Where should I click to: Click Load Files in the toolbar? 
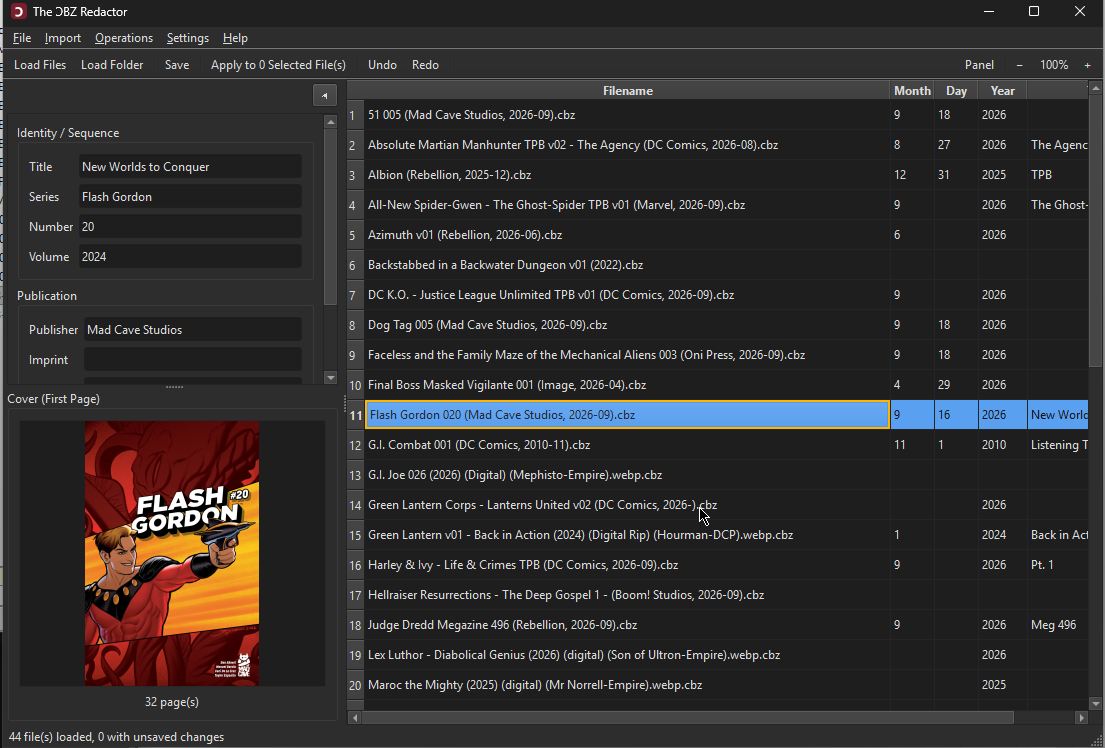click(40, 65)
